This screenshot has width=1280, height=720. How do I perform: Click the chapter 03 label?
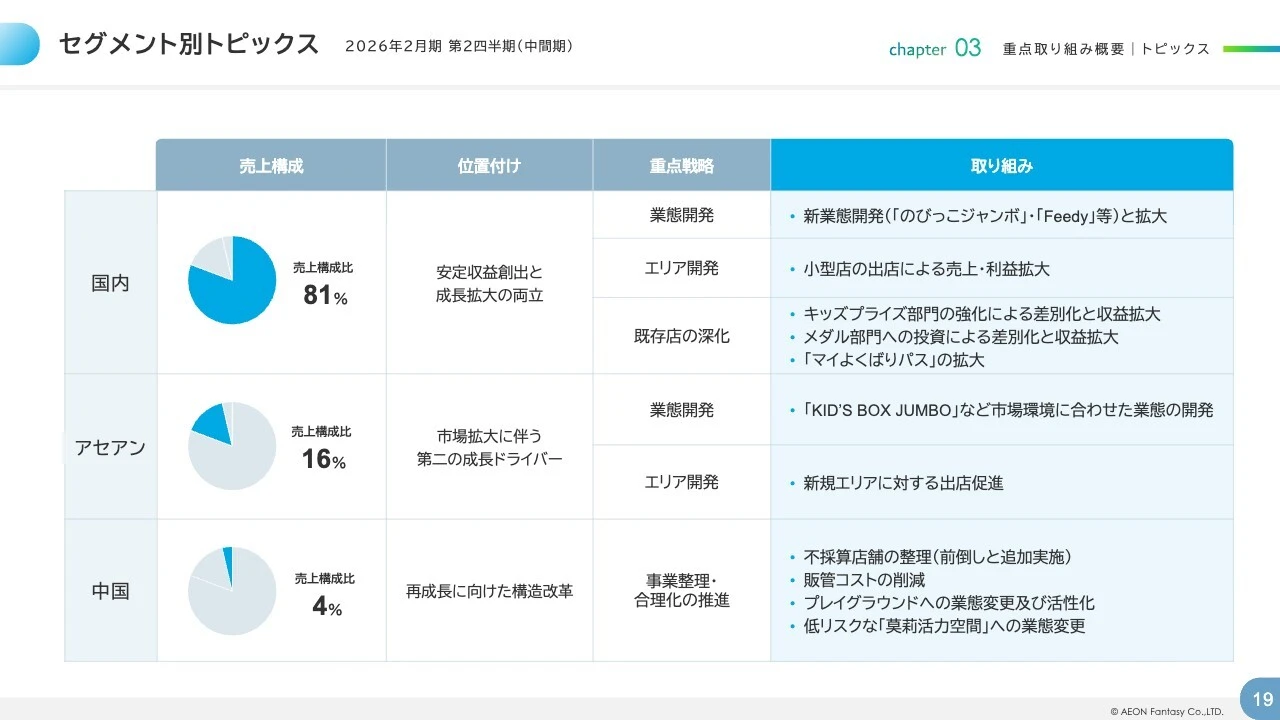click(934, 47)
